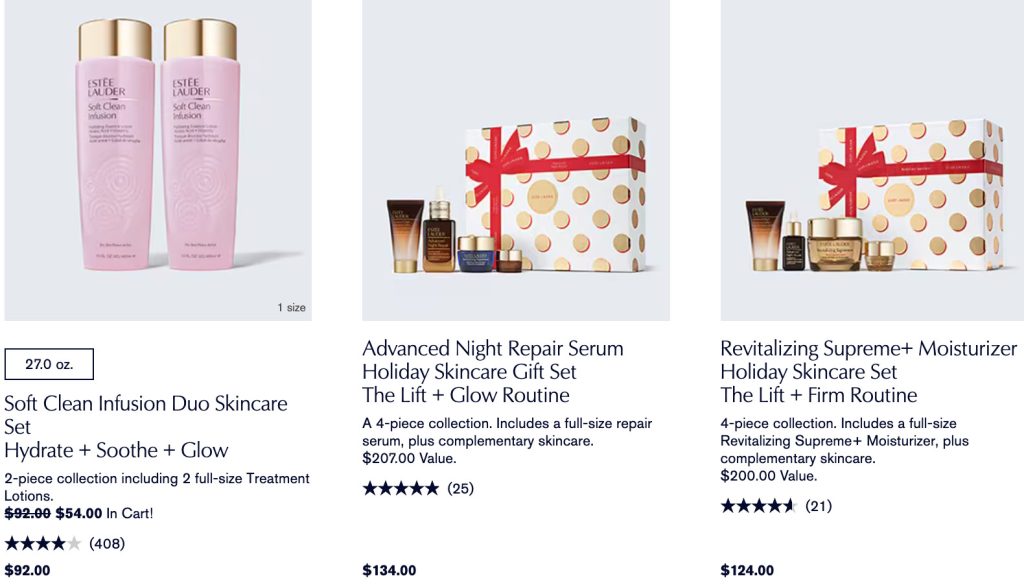Viewport: 1024px width, 585px height.
Task: Select the 27.0 oz. size option
Action: (x=49, y=365)
